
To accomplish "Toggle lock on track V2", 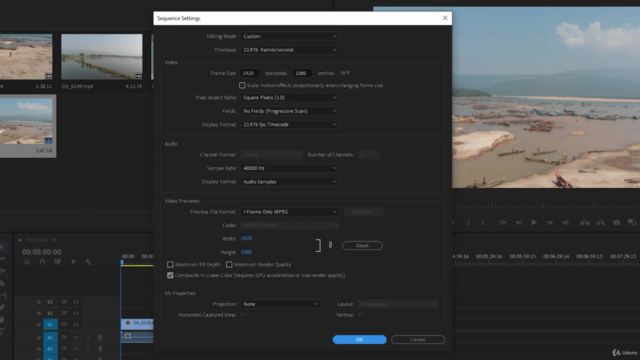I will click(39, 313).
